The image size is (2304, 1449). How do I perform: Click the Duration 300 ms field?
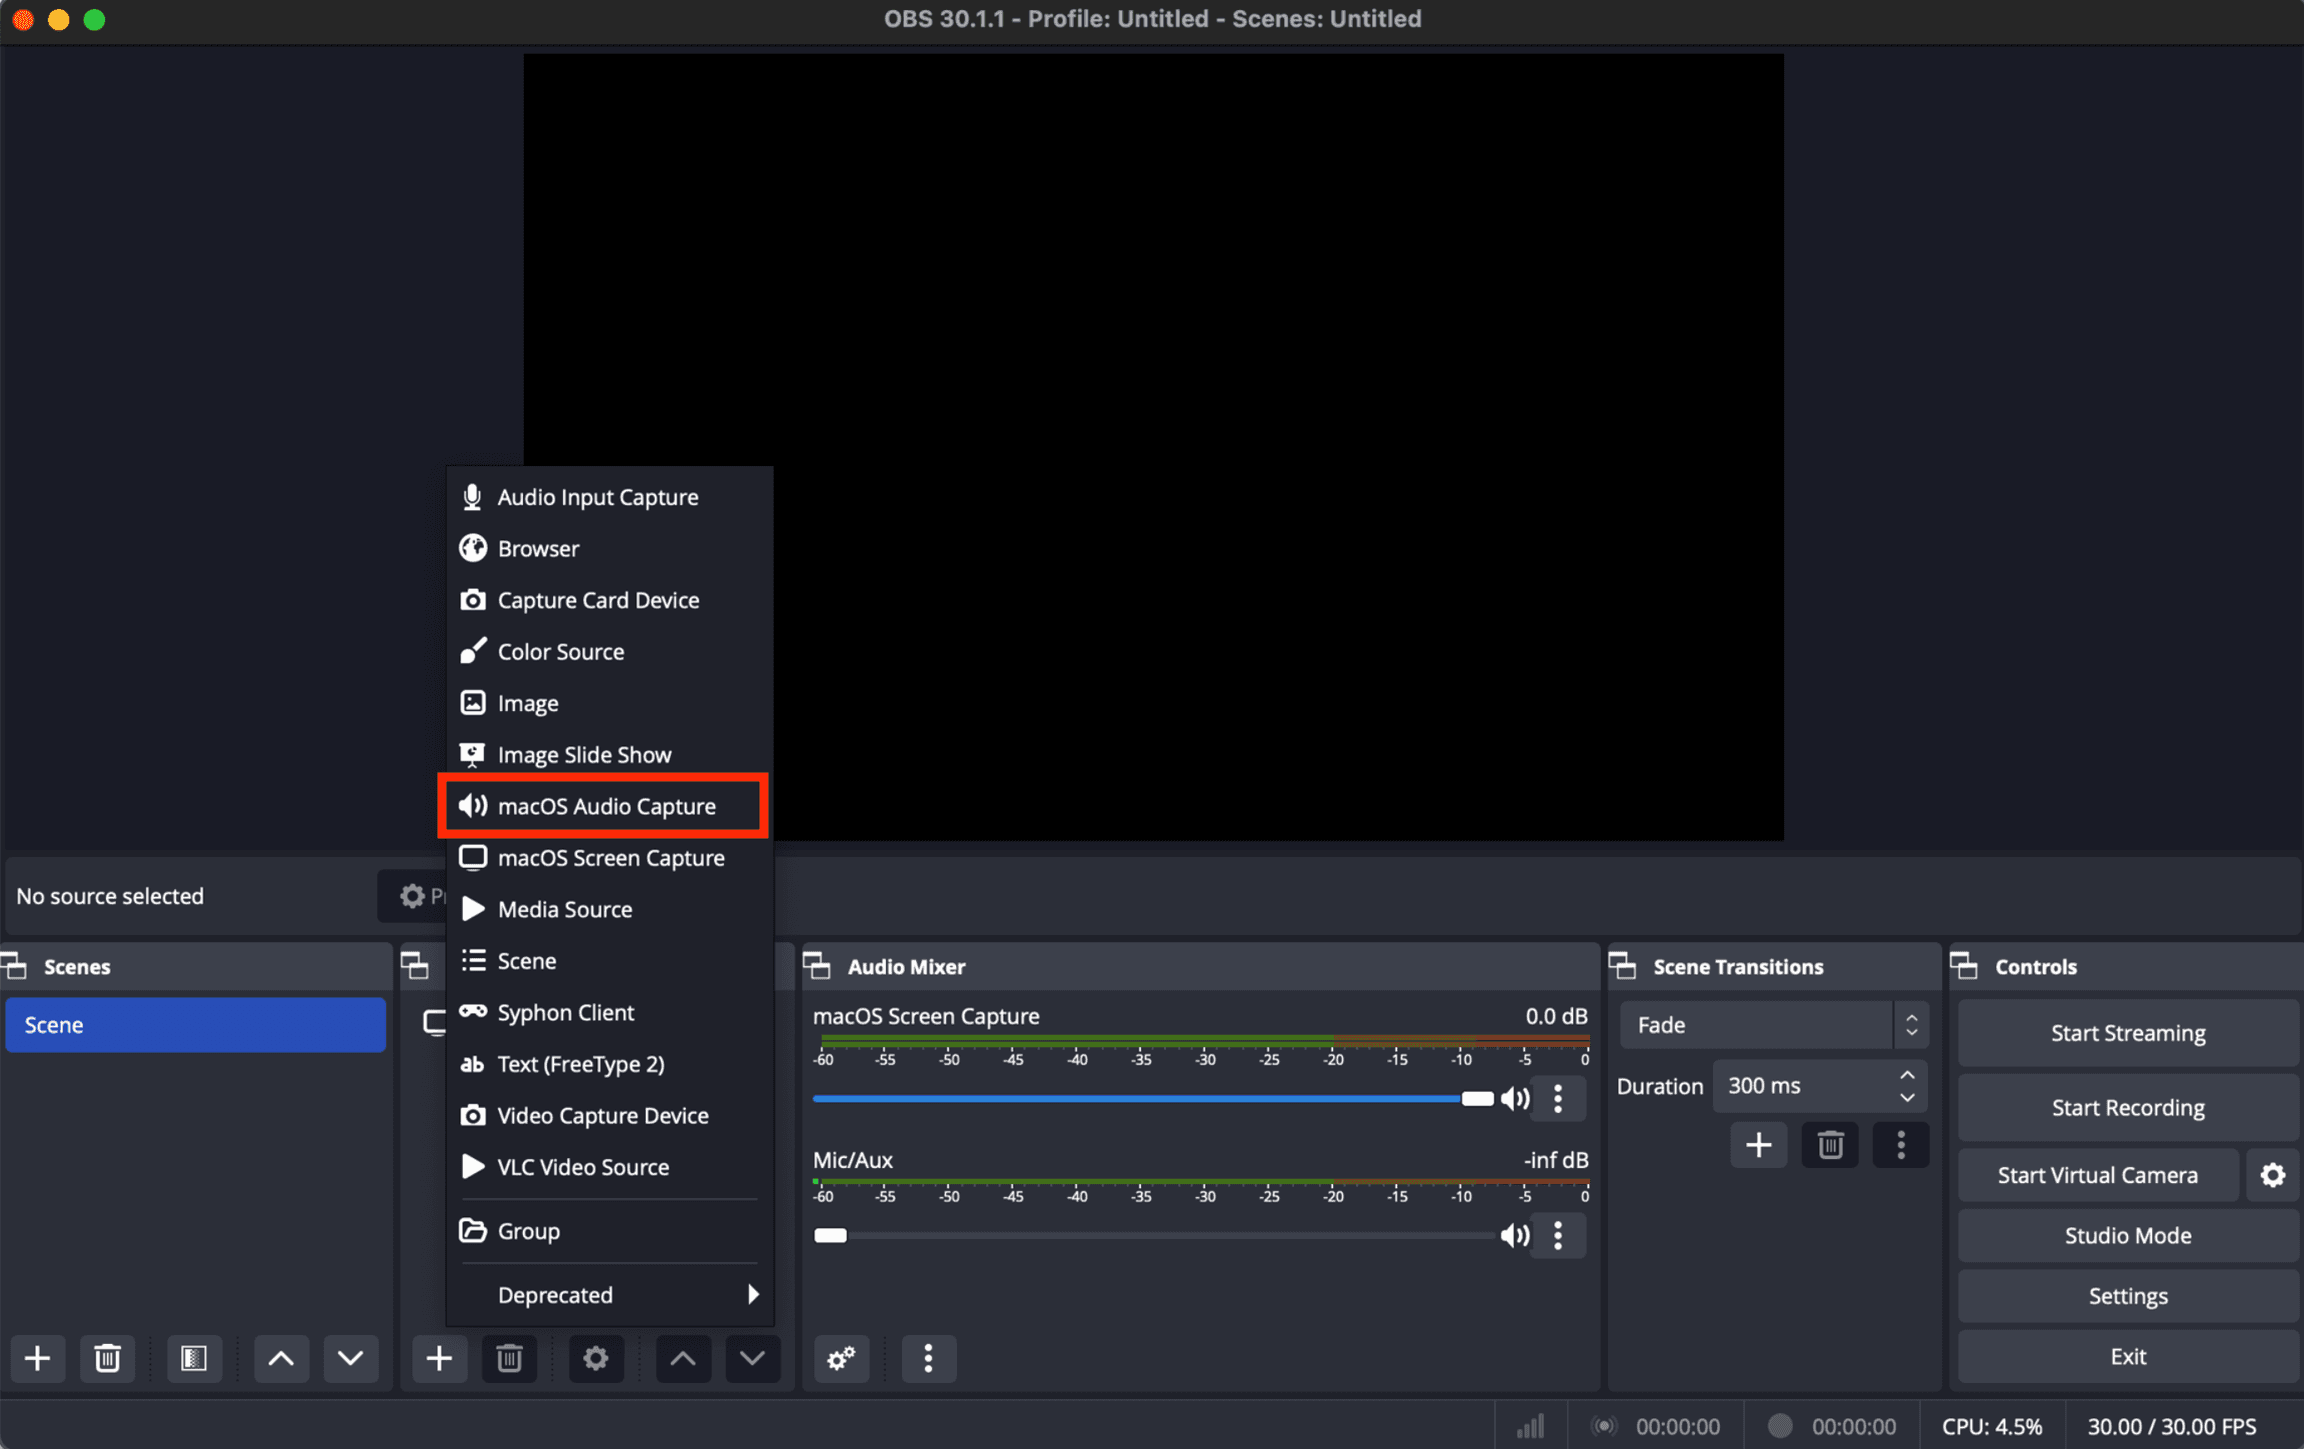(1820, 1086)
